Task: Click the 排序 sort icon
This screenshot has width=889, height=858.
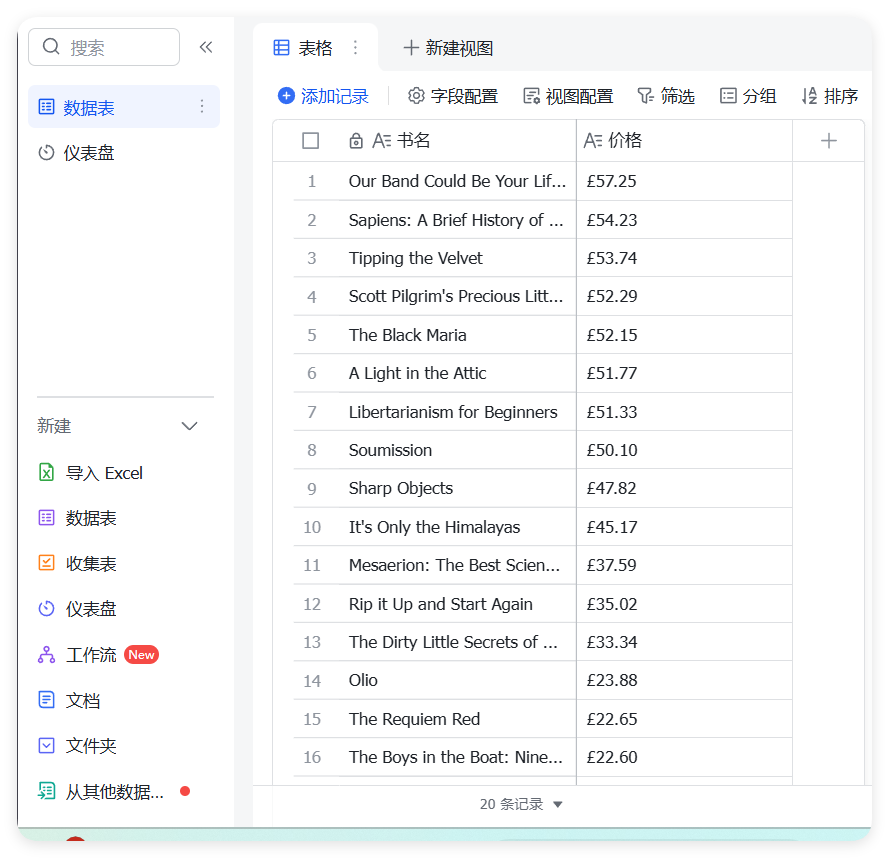Action: 809,96
